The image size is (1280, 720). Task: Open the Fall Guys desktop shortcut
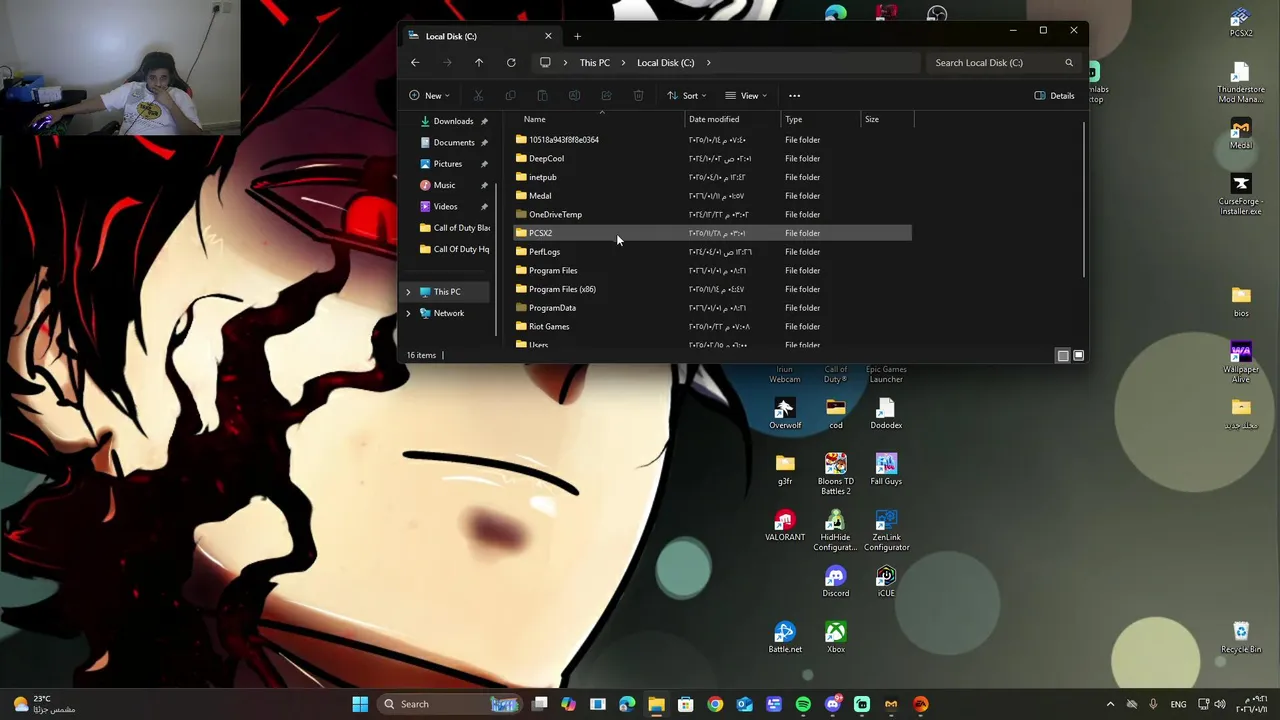pos(886,470)
